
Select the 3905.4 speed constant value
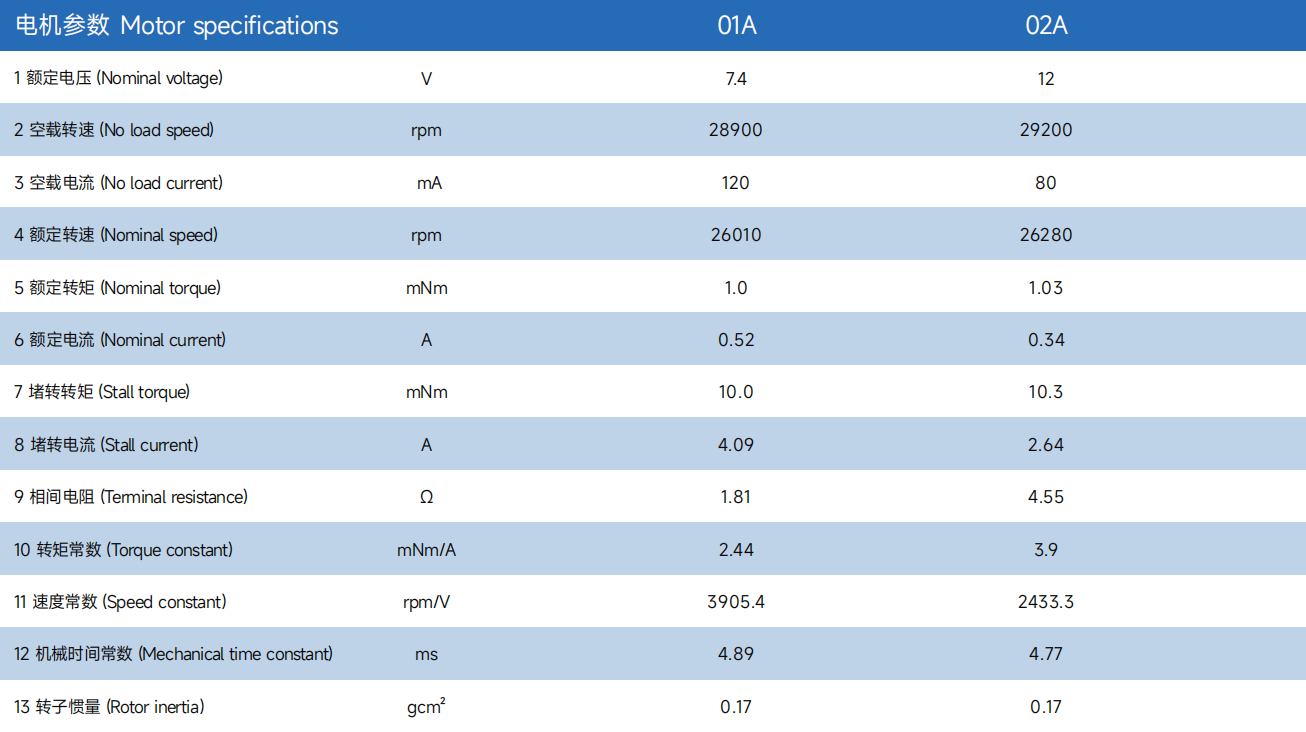(x=736, y=602)
